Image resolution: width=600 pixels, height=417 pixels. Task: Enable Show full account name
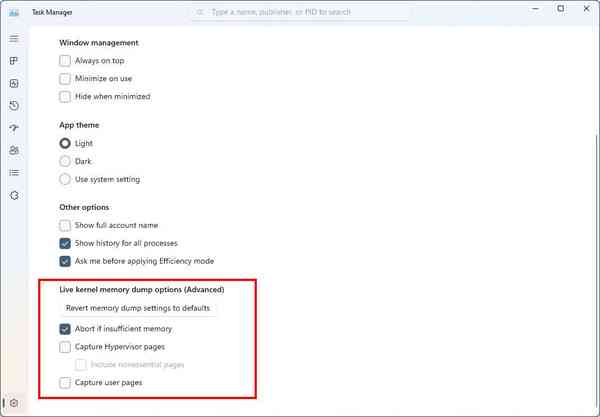click(65, 225)
